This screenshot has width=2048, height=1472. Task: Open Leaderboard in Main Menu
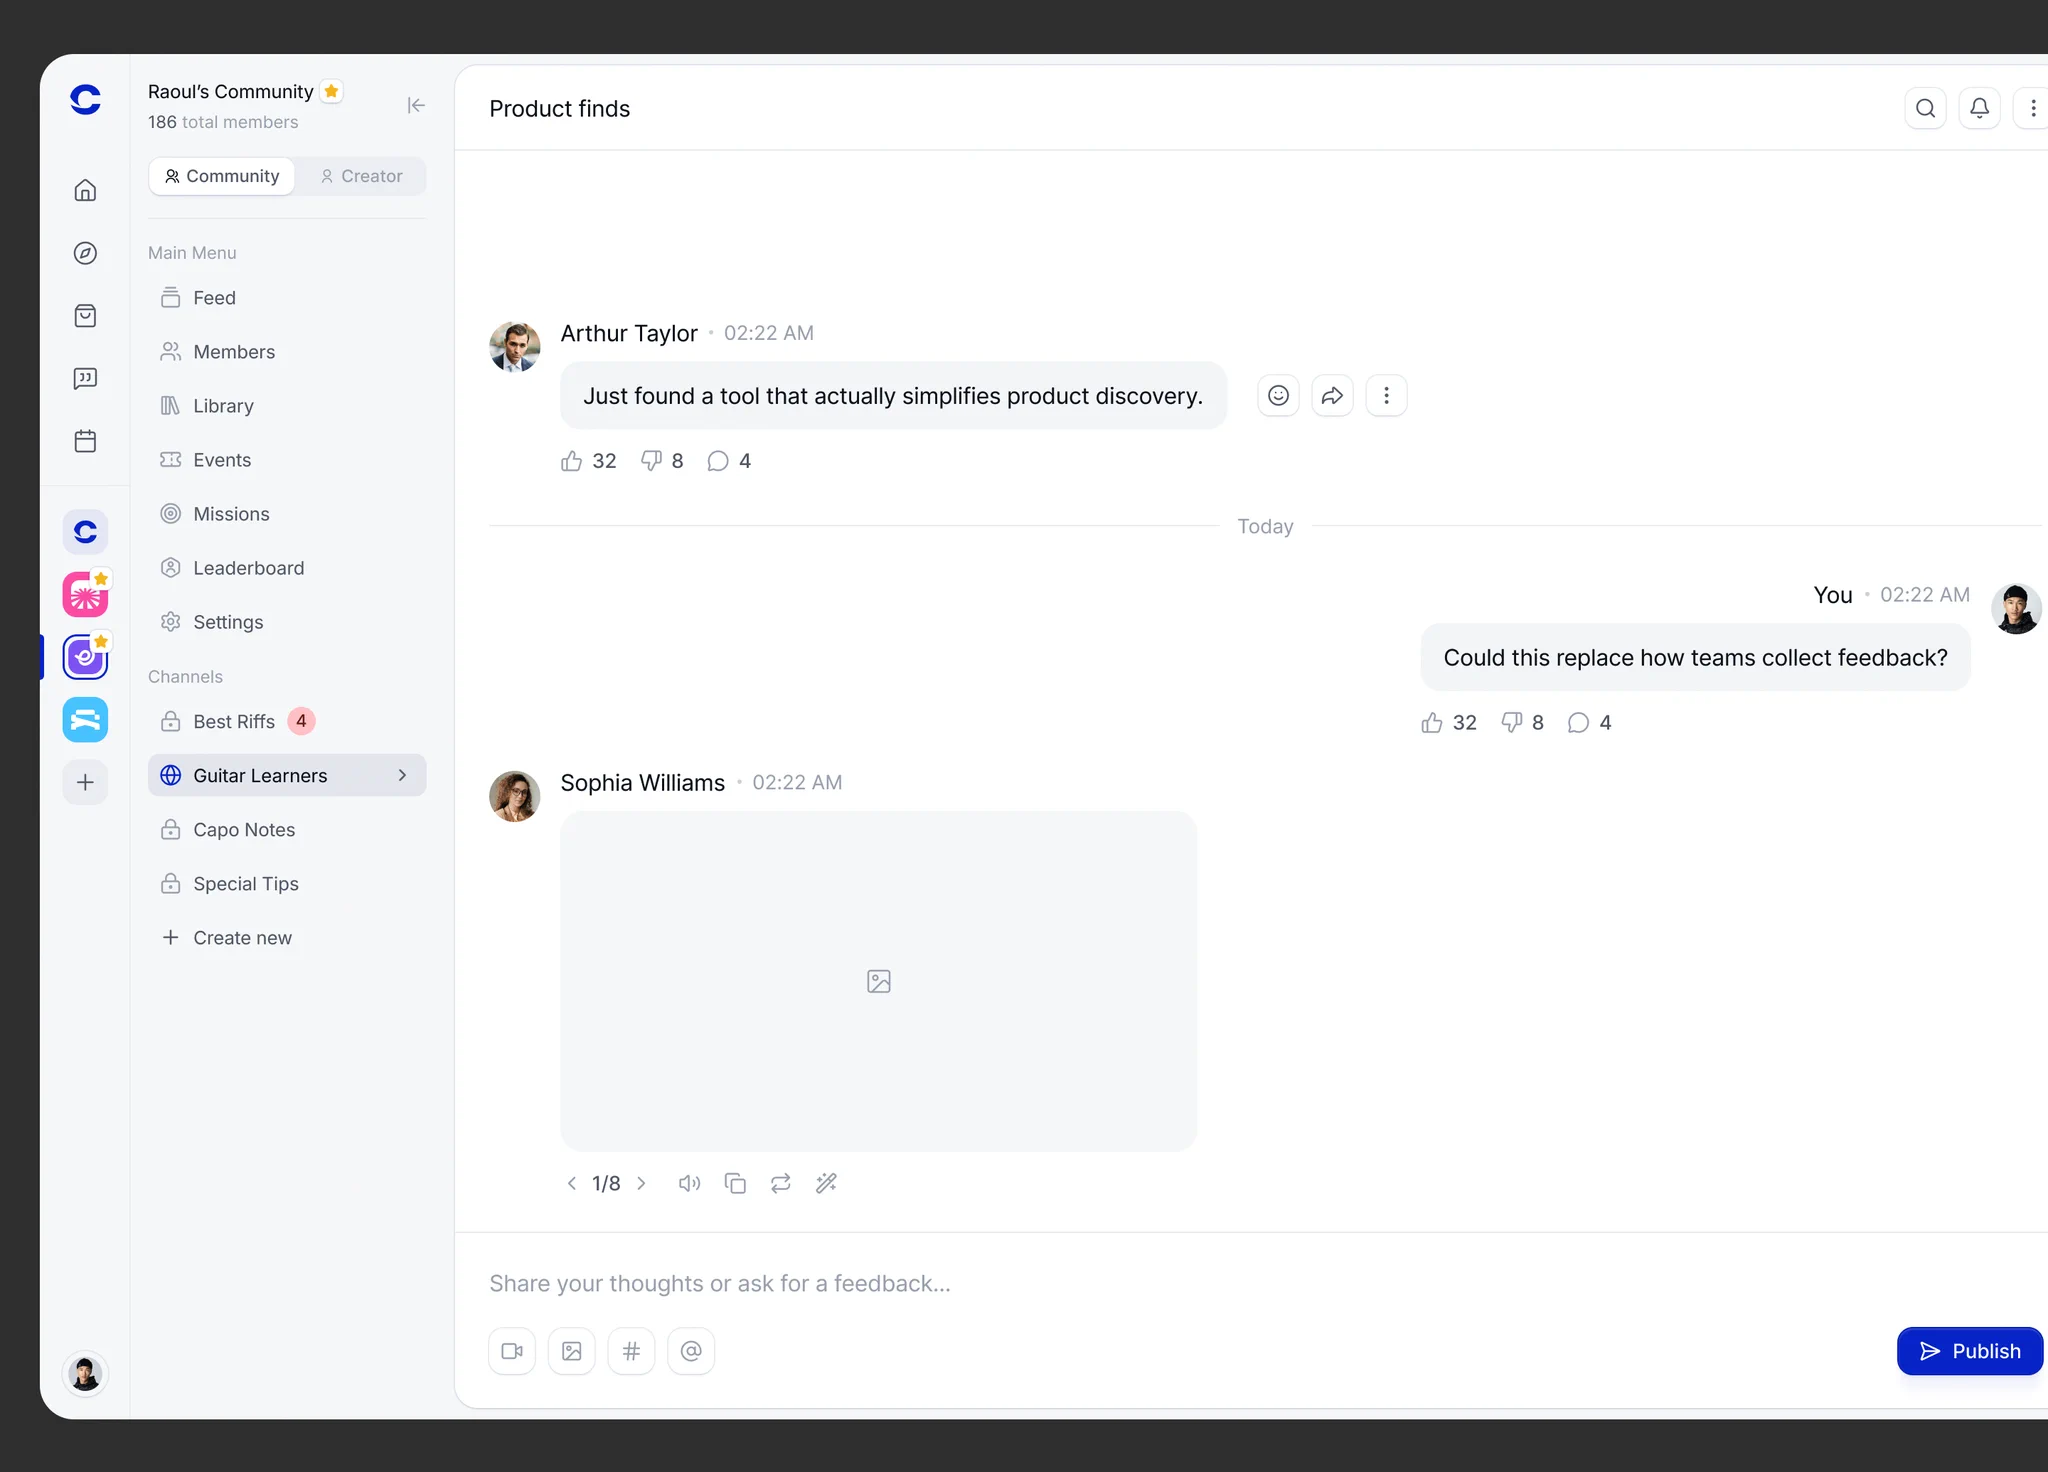tap(287, 568)
